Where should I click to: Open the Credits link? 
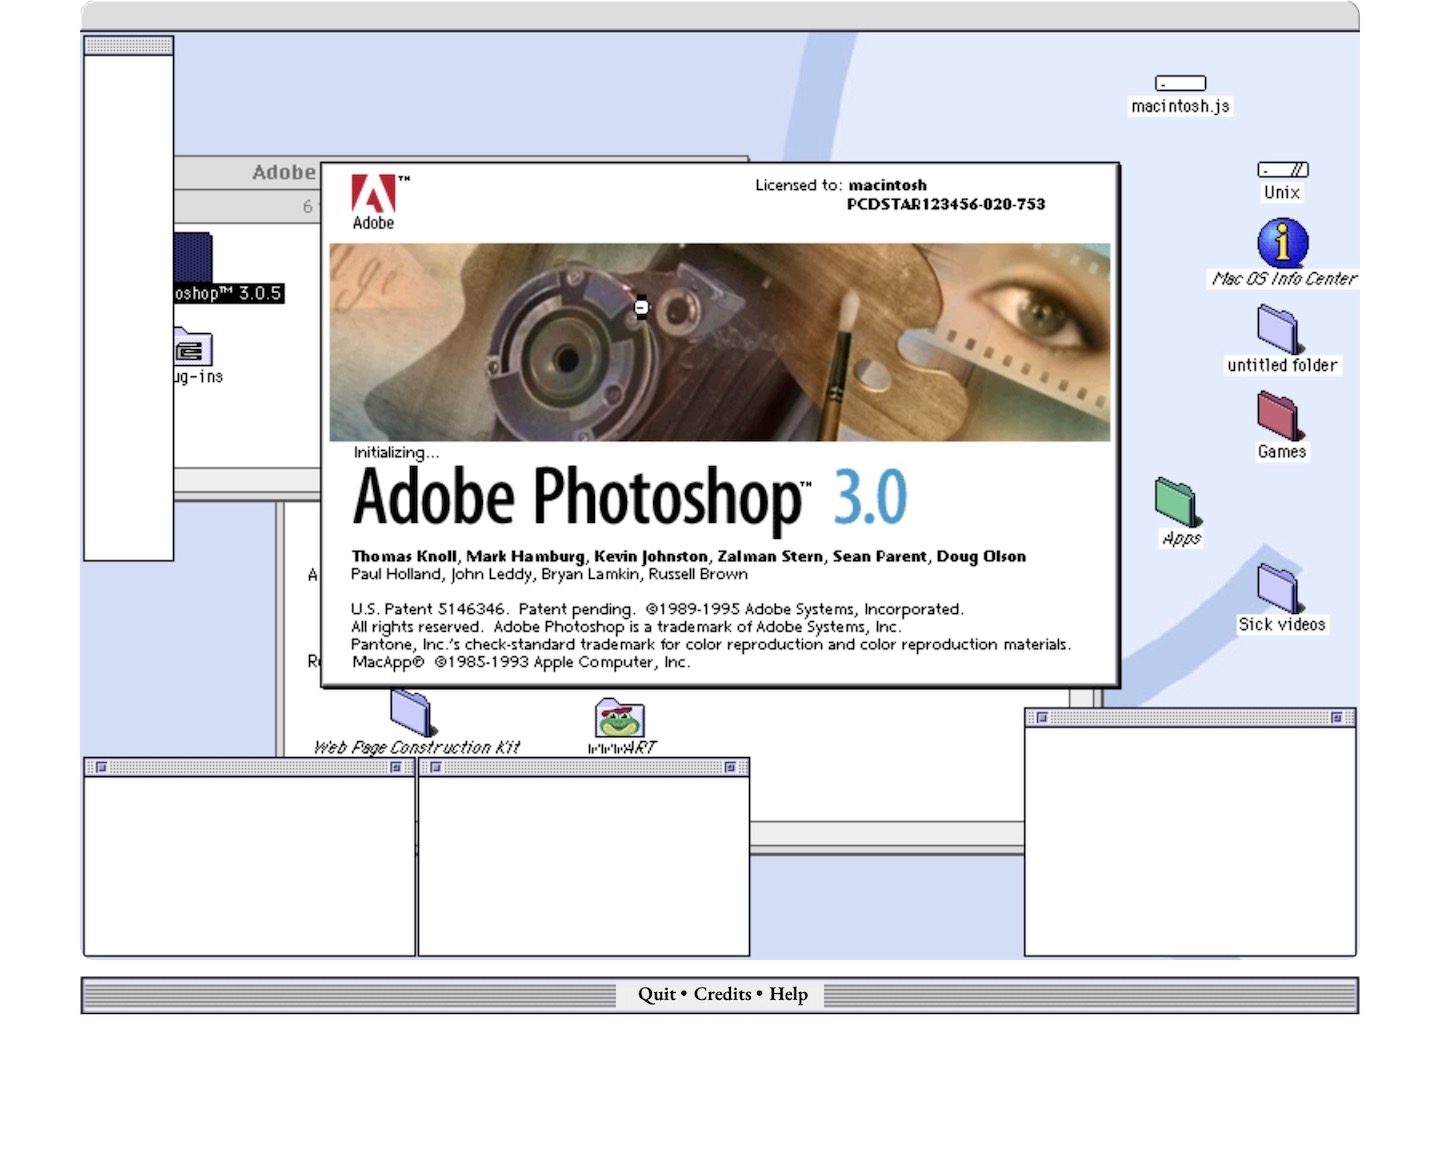point(722,994)
